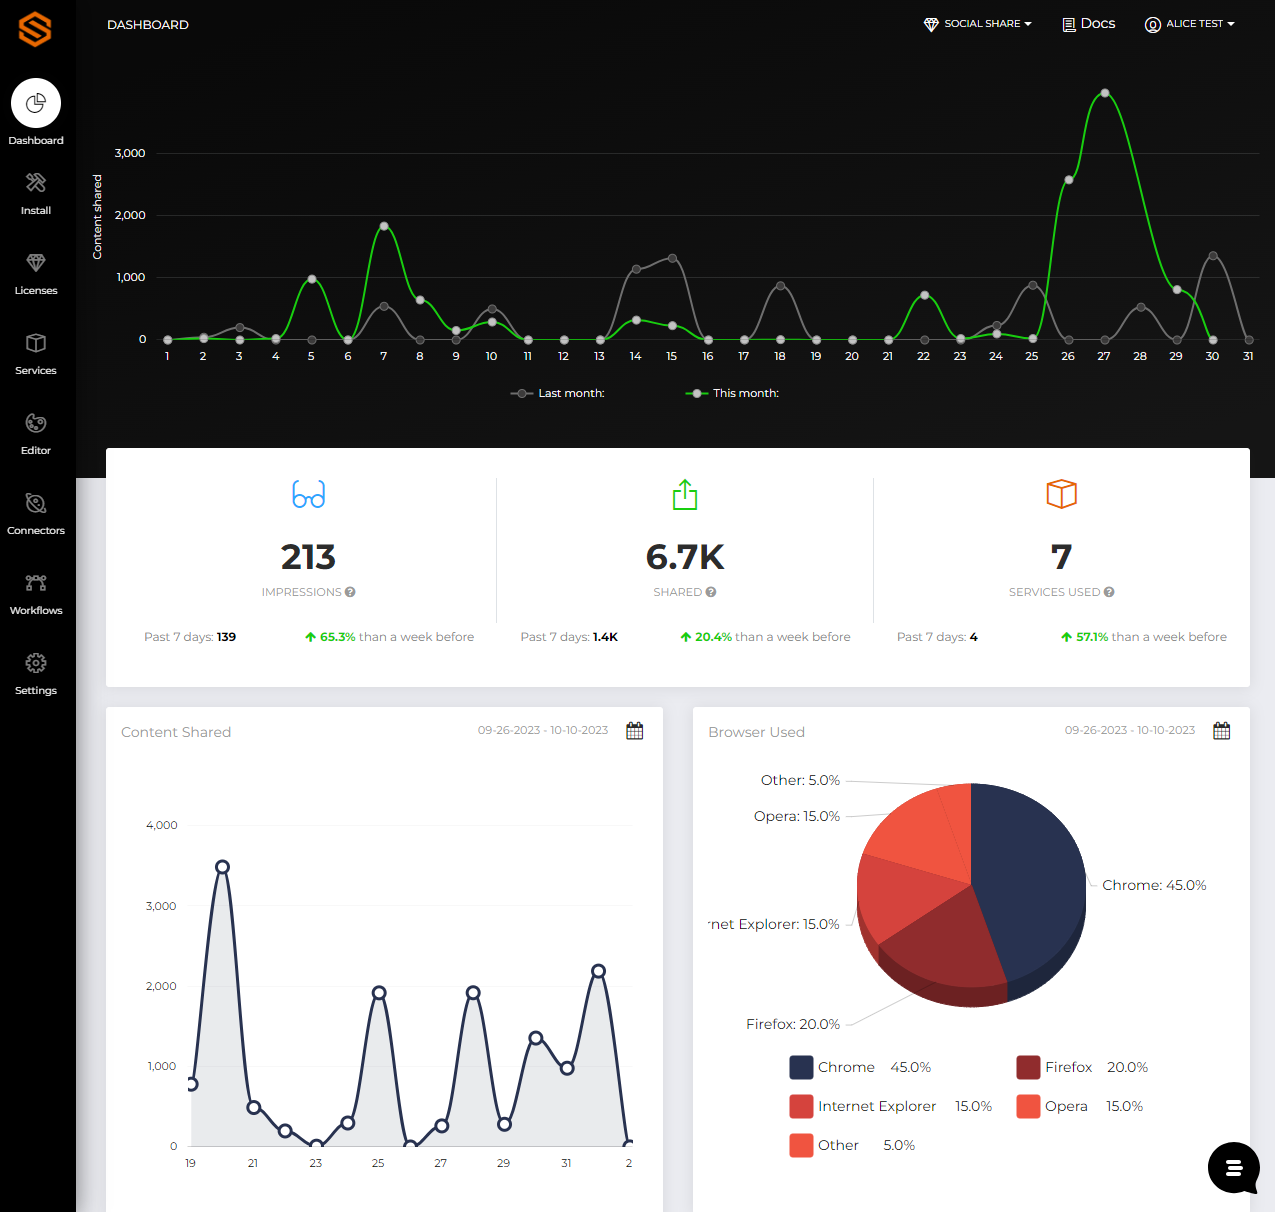Screen dimensions: 1275x1212
Task: Open the chat support bubble
Action: tap(1233, 1167)
